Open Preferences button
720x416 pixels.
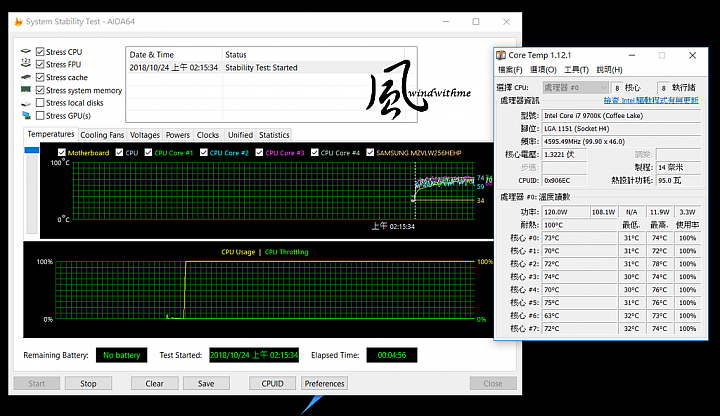[x=324, y=383]
